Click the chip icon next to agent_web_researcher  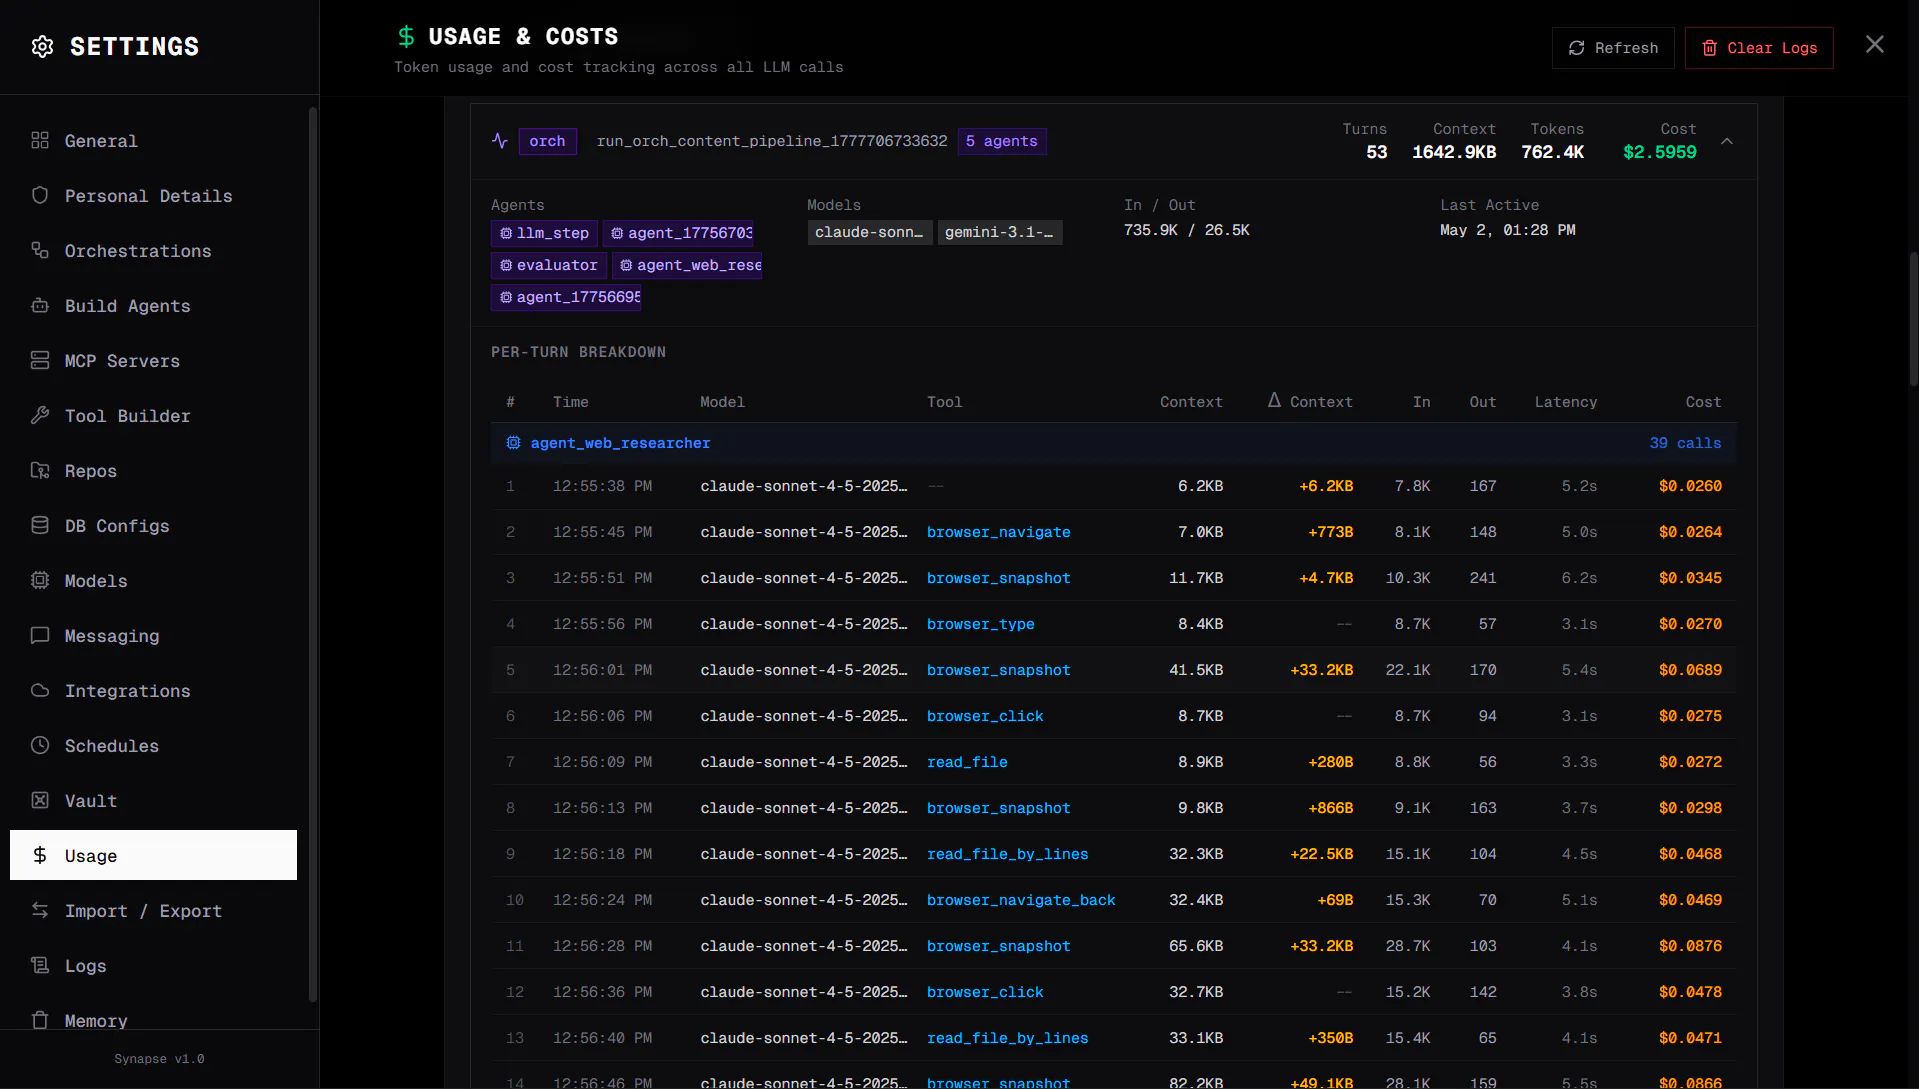[513, 443]
